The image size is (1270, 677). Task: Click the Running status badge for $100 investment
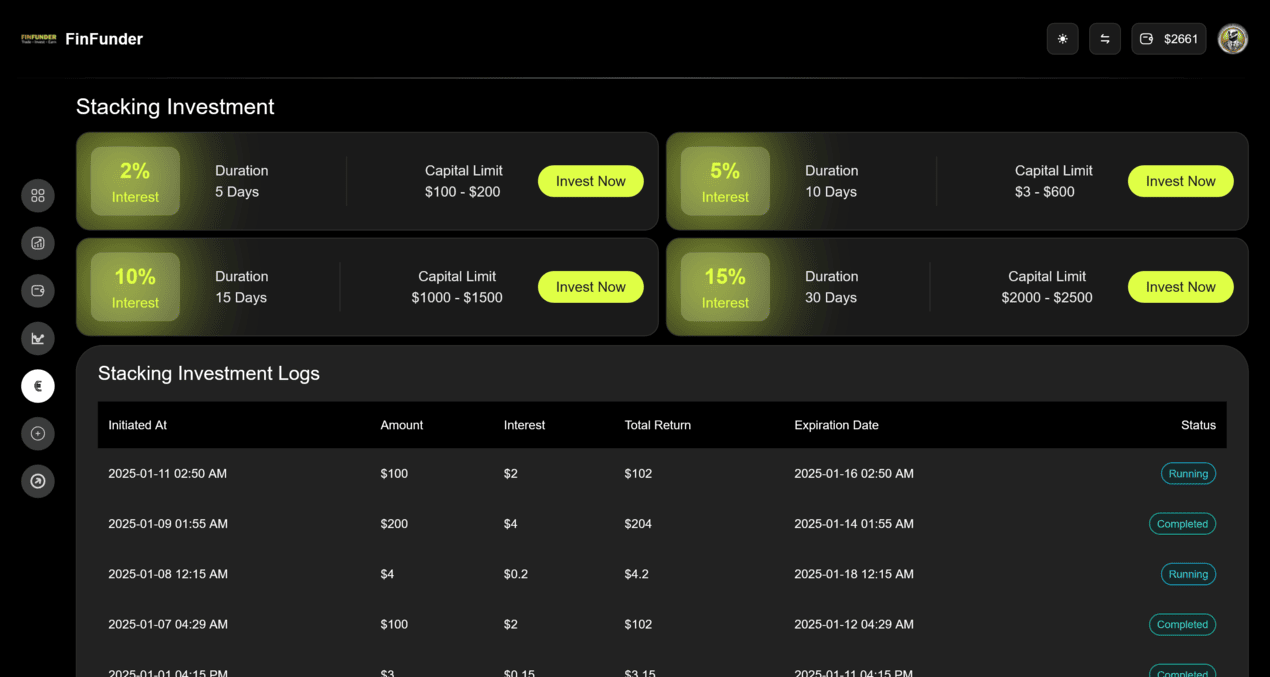pos(1188,473)
